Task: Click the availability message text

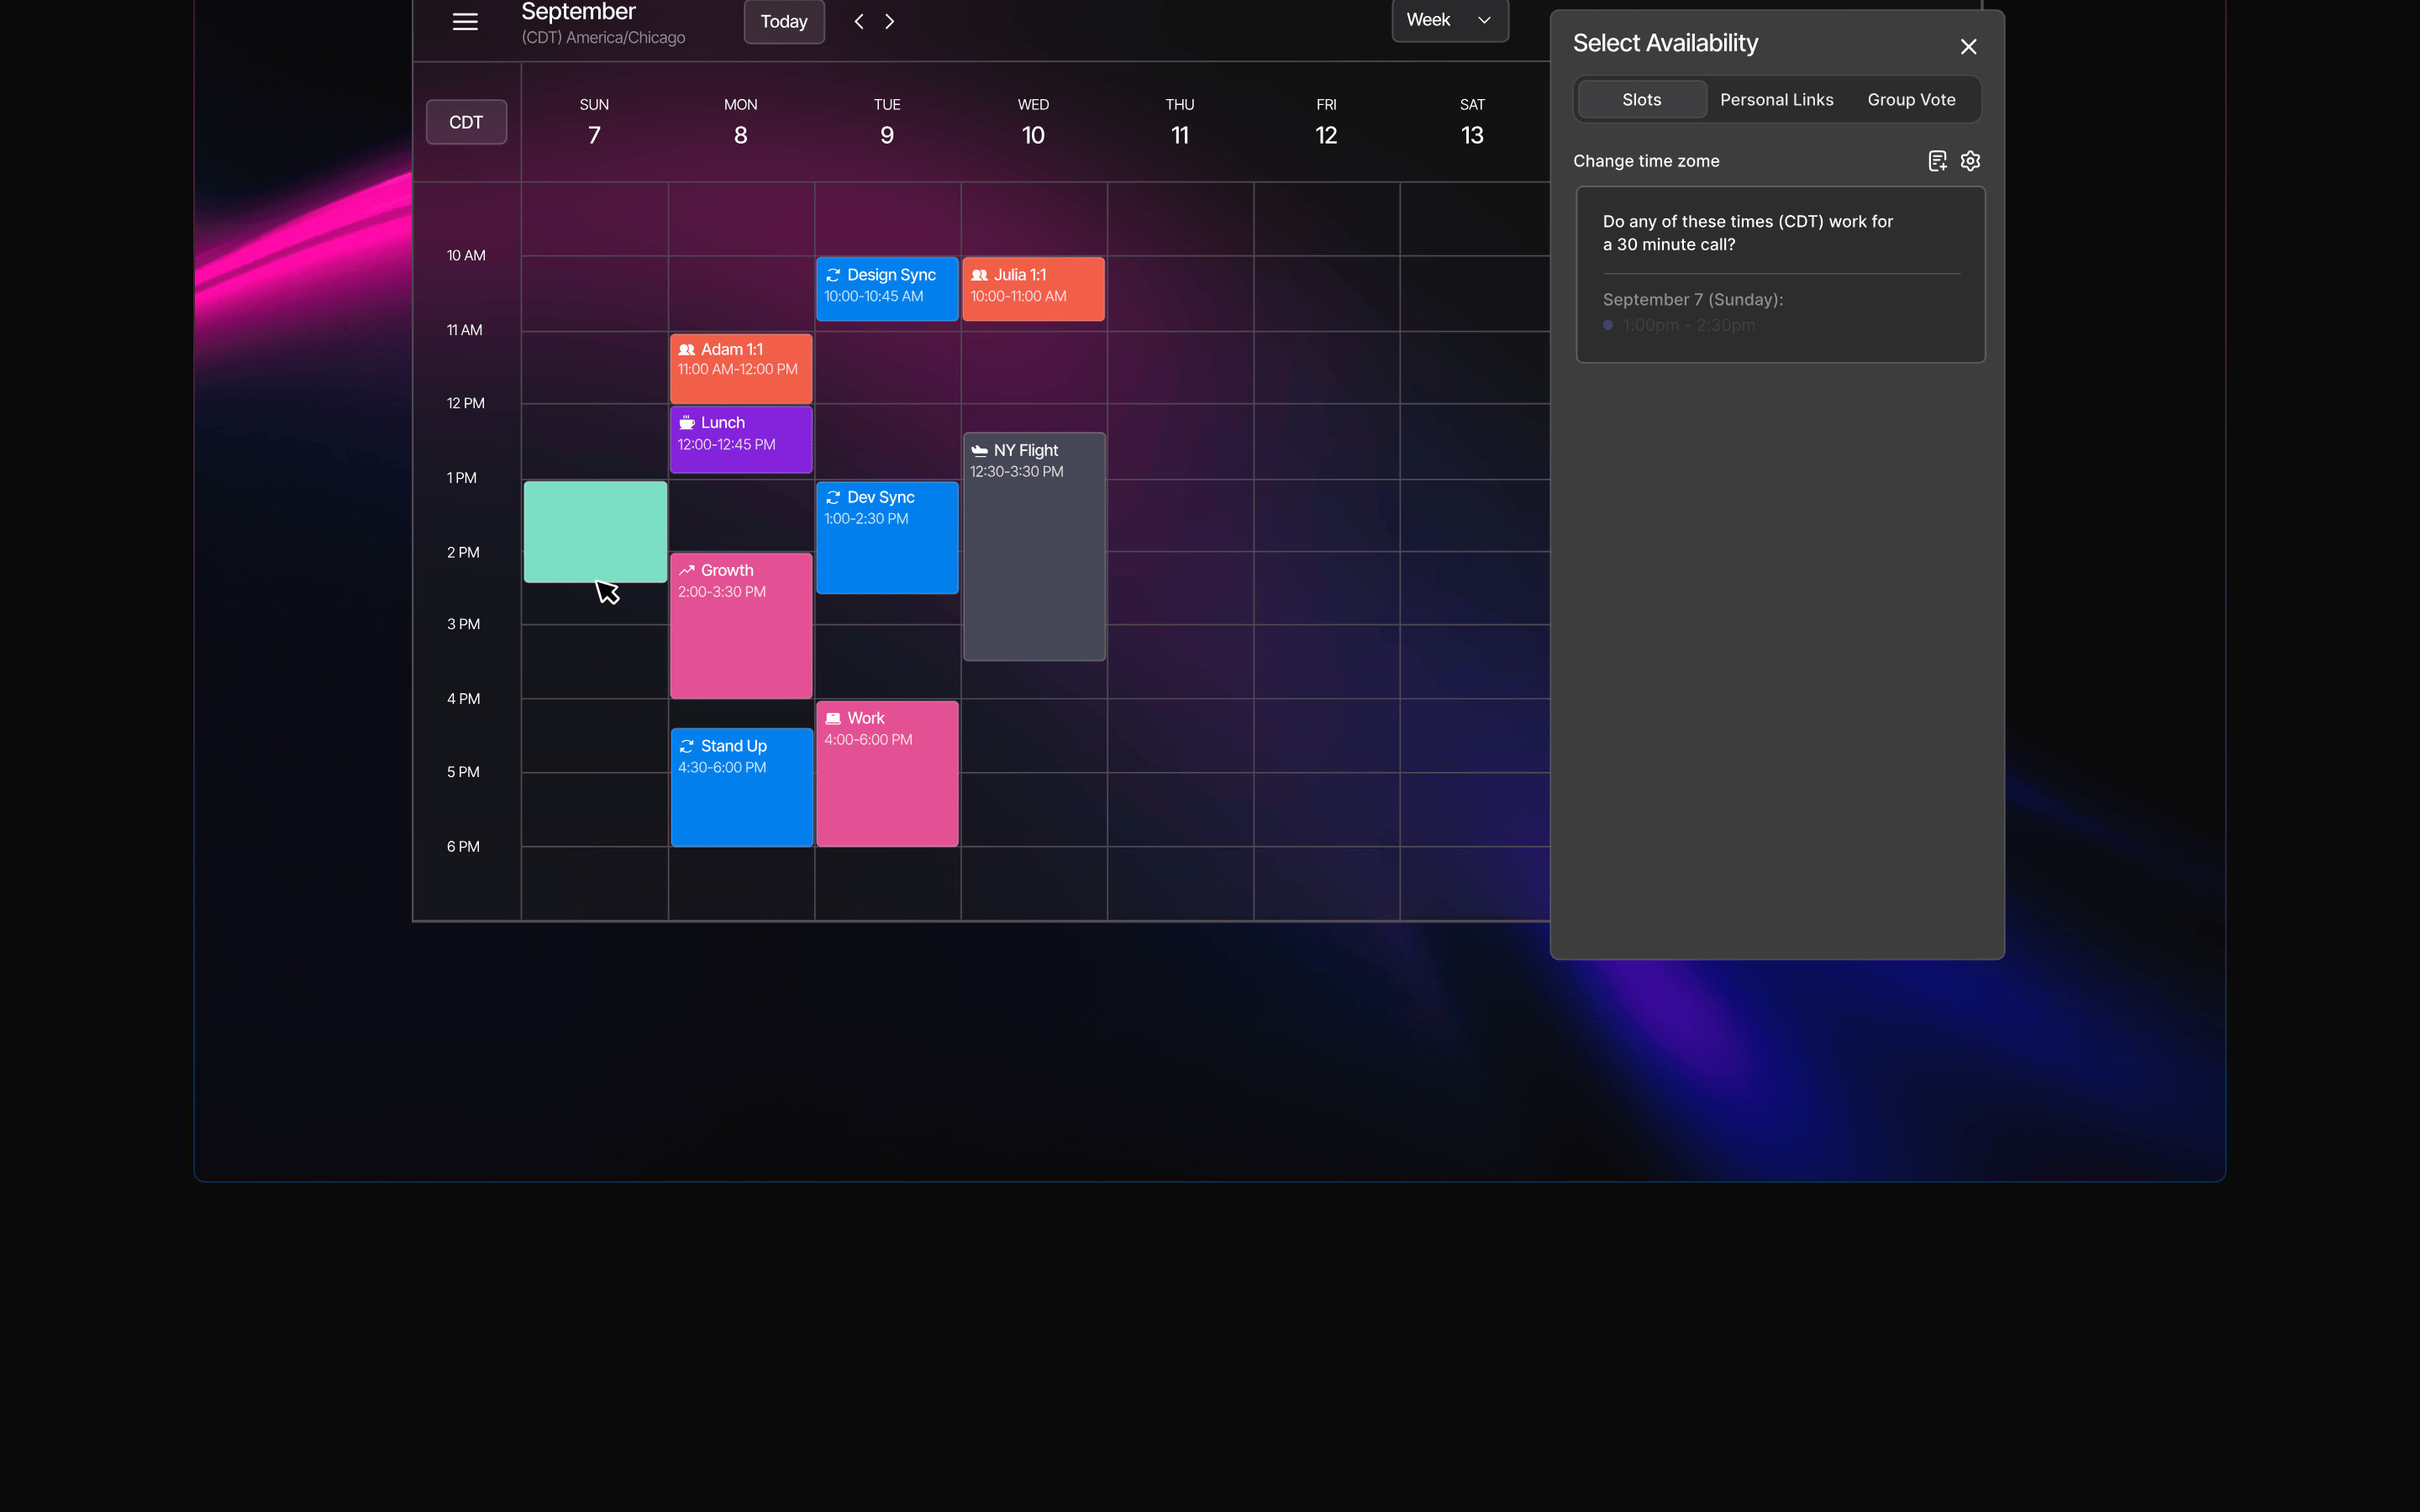Action: coord(1747,233)
